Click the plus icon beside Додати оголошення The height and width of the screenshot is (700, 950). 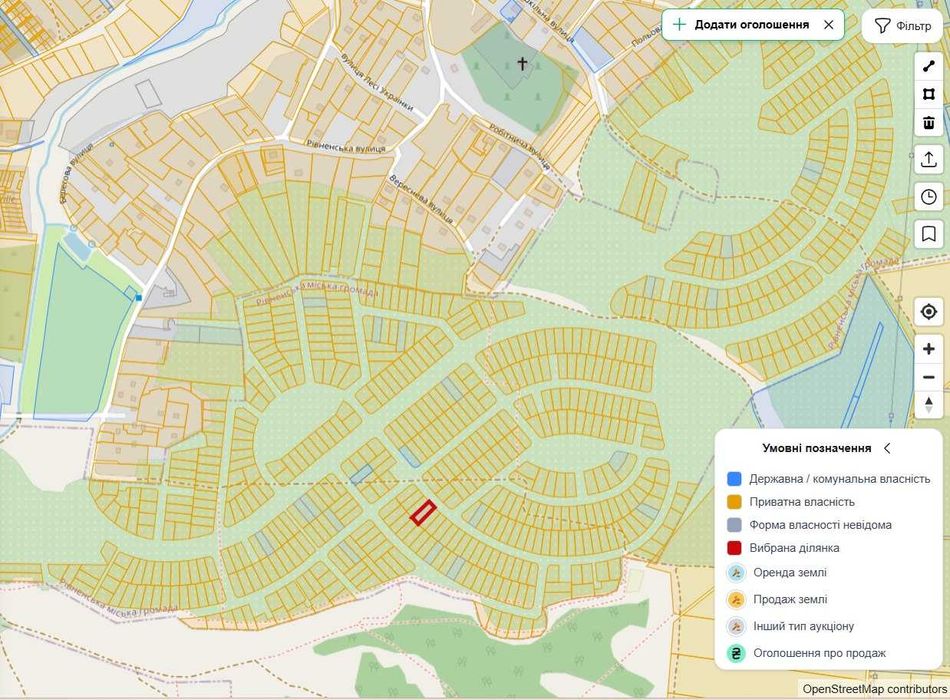(680, 25)
